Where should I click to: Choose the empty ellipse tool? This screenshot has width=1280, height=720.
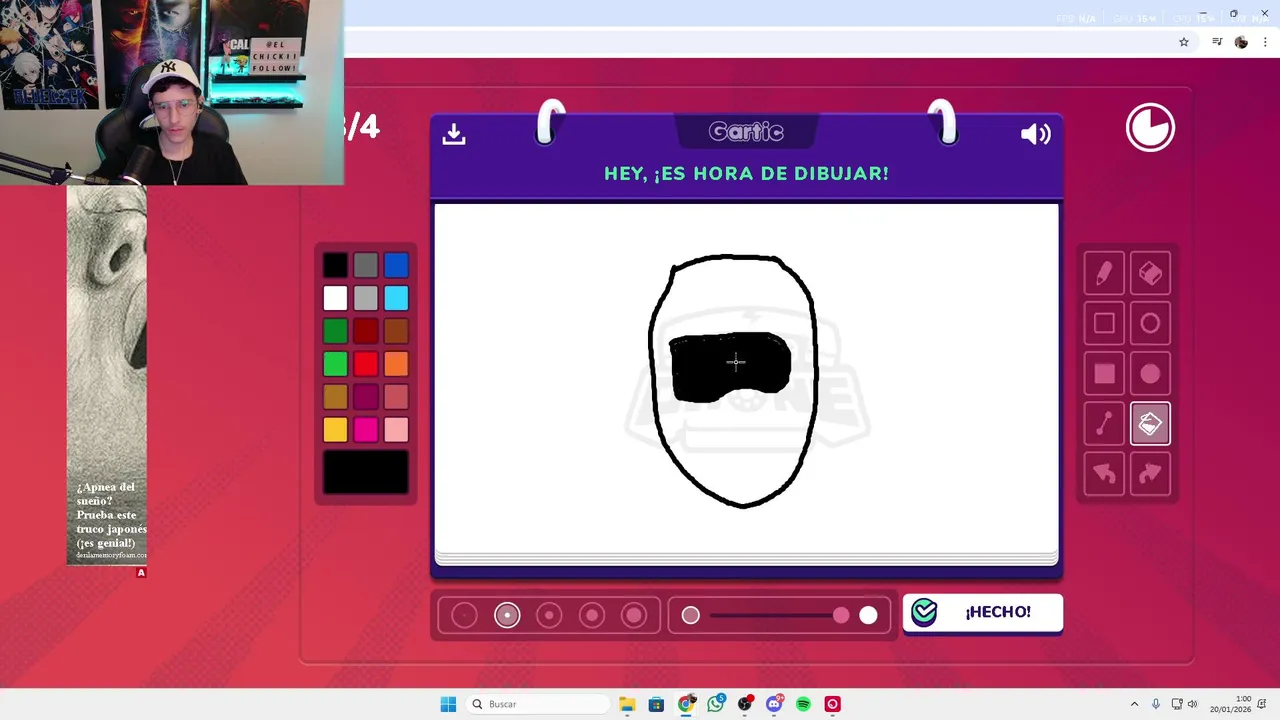point(1150,323)
